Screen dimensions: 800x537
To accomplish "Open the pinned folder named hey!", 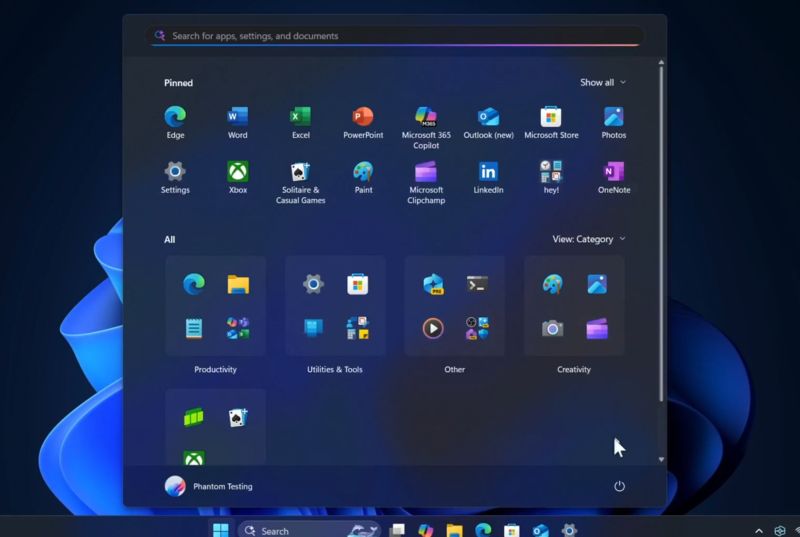I will [551, 177].
